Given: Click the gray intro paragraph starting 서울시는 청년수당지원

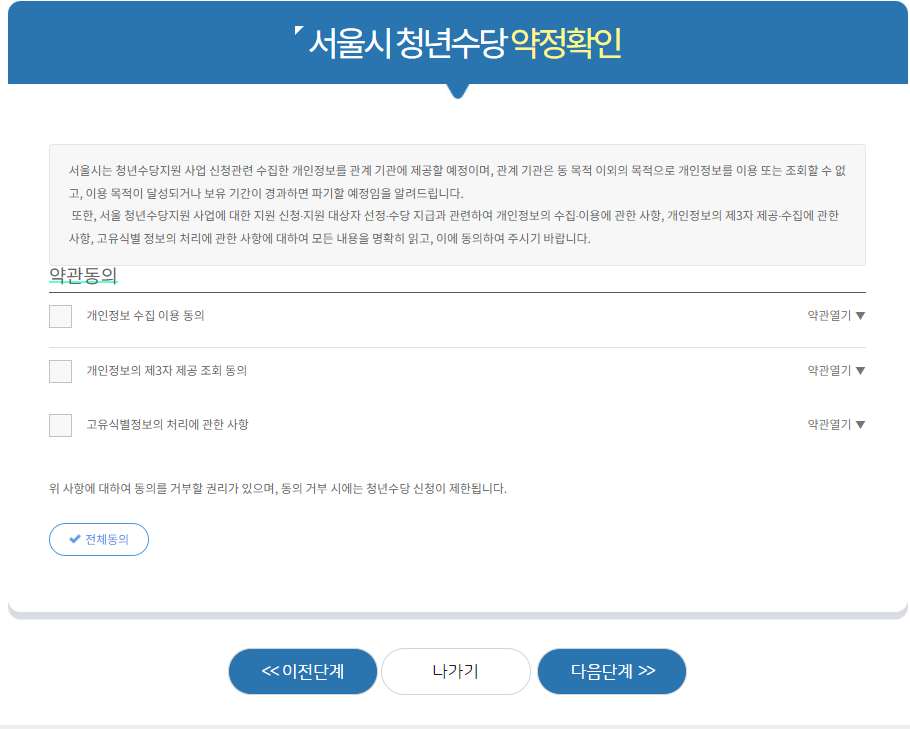Looking at the screenshot, I should [457, 205].
